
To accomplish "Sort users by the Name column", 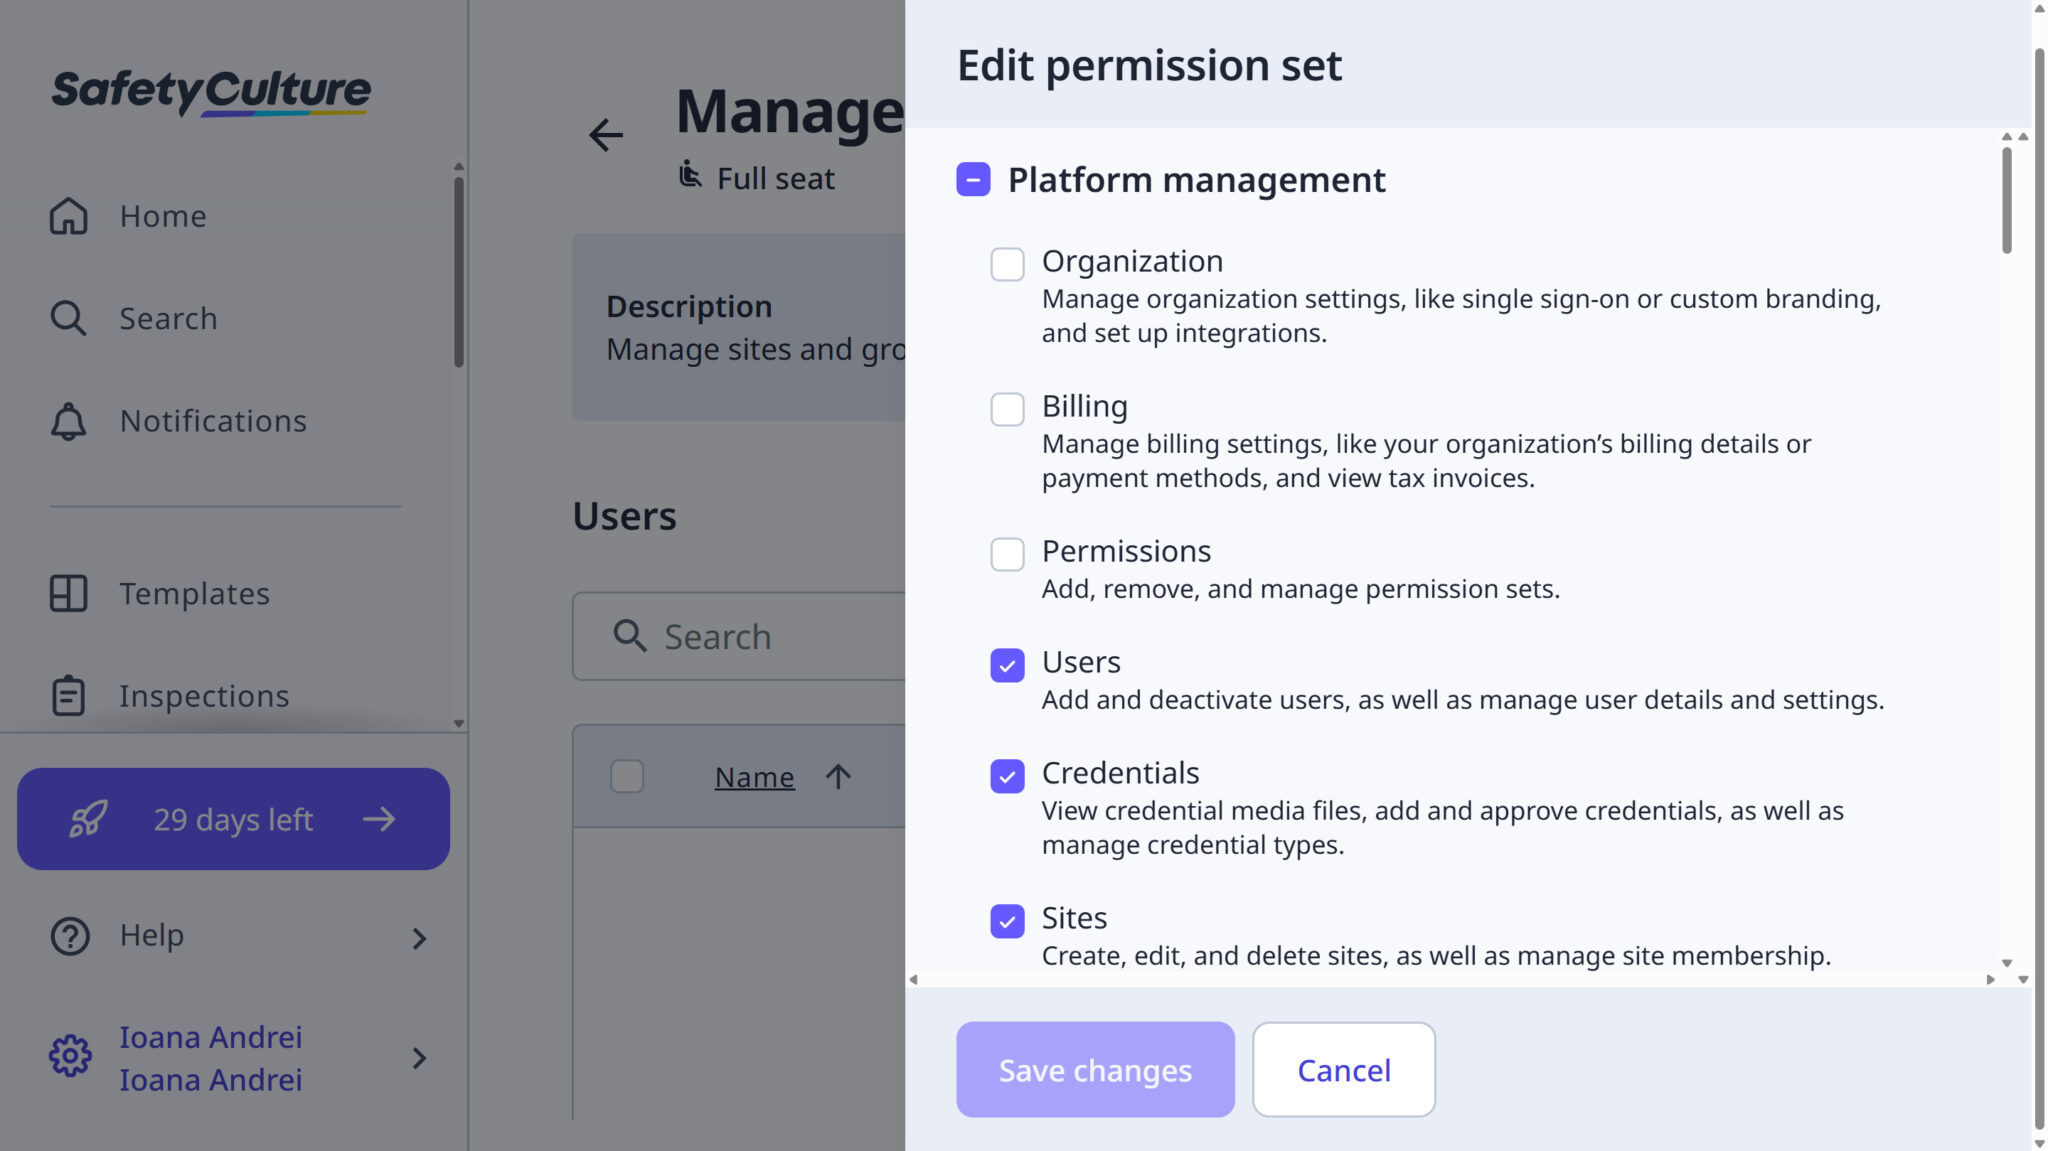I will (754, 776).
